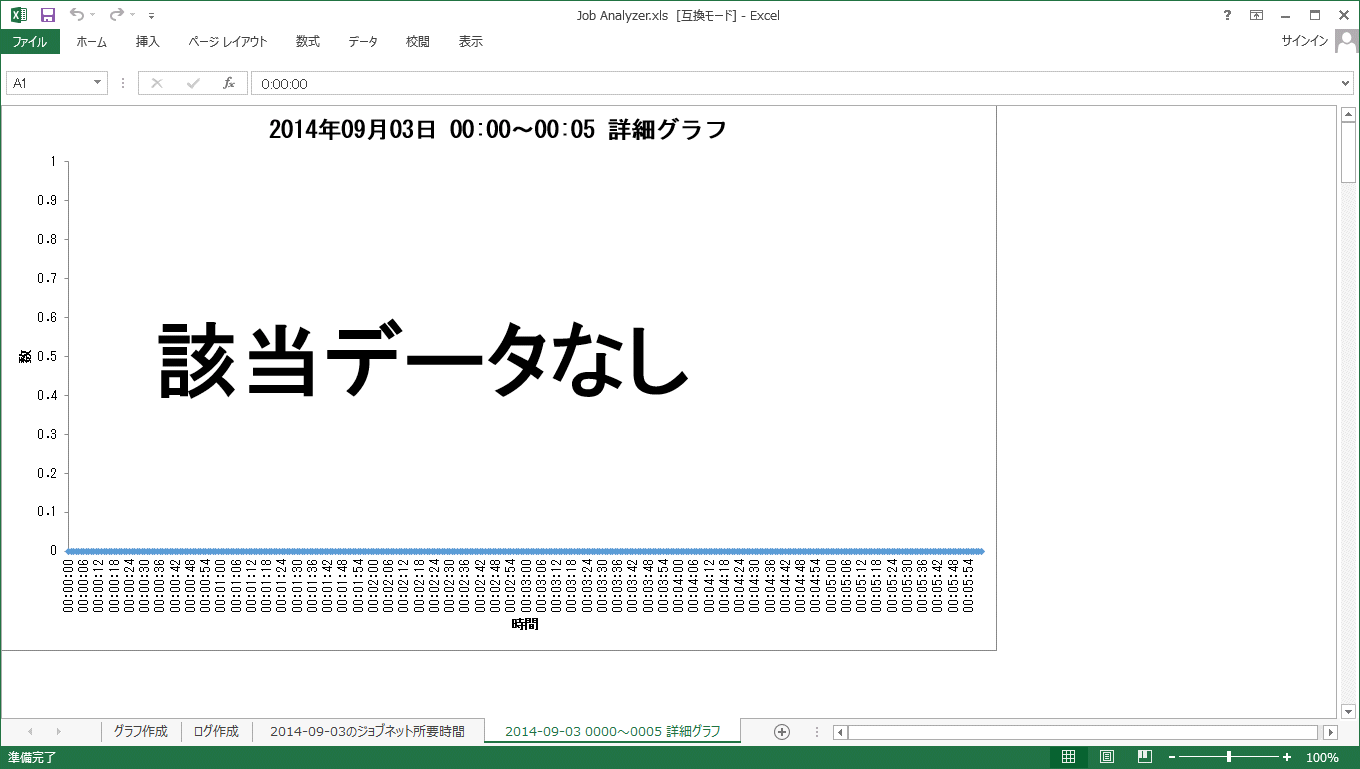This screenshot has width=1360, height=769.
Task: Click the Save icon in quick access toolbar
Action: [x=47, y=15]
